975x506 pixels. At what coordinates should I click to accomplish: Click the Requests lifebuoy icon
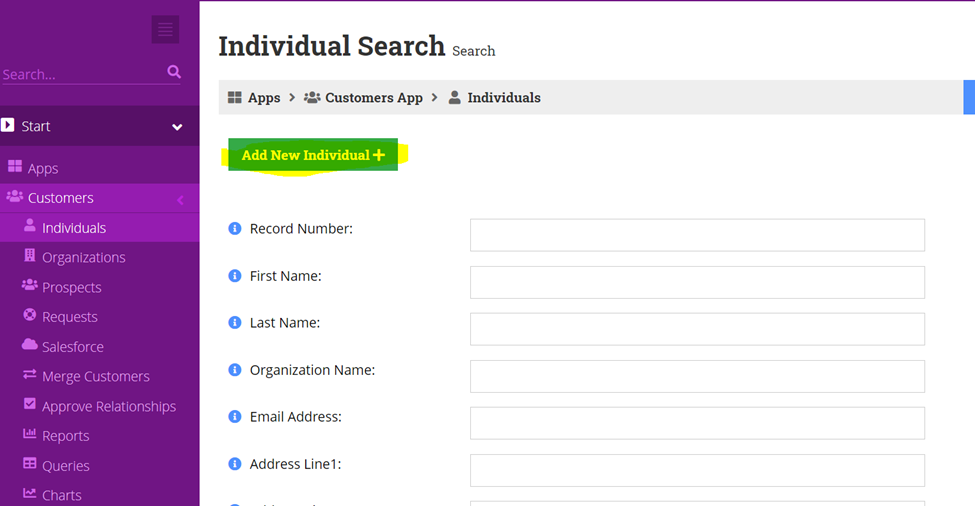(30, 315)
